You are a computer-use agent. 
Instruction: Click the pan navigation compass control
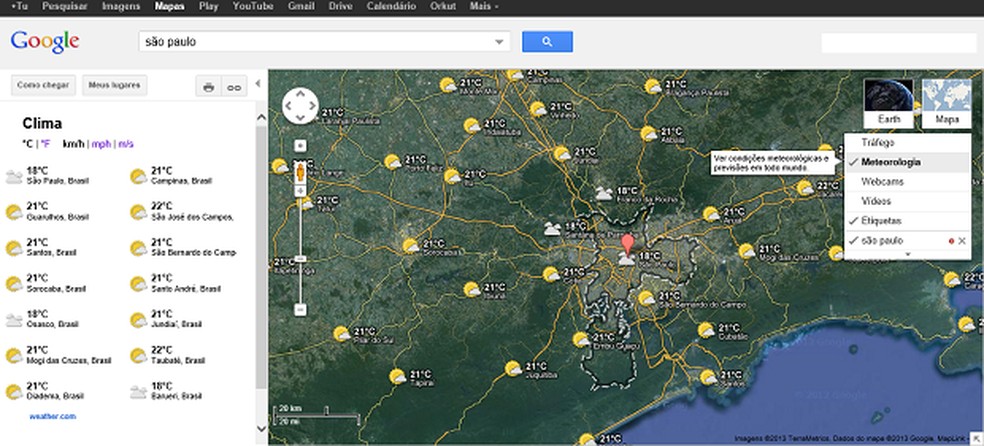point(300,105)
